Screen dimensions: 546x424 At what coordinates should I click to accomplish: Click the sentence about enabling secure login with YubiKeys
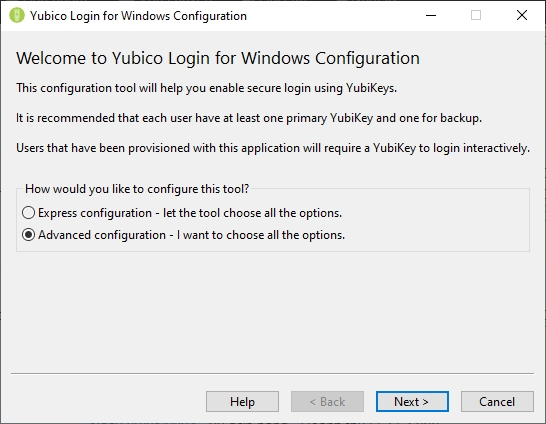coord(206,88)
